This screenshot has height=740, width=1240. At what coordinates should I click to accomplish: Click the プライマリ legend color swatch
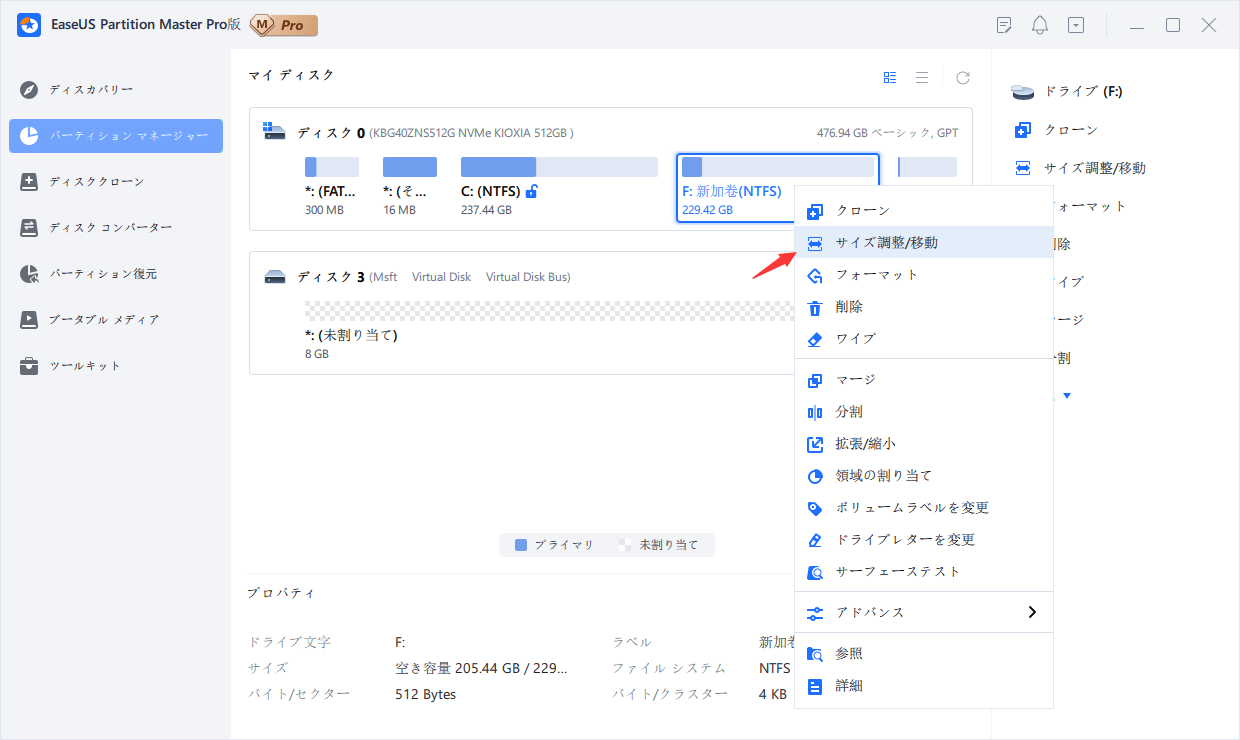click(520, 545)
